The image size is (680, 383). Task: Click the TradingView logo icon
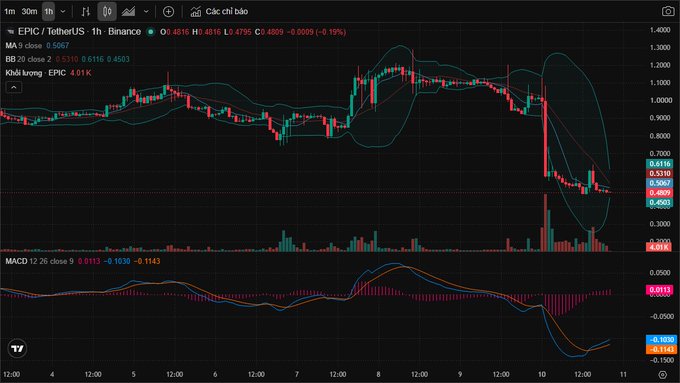point(17,348)
